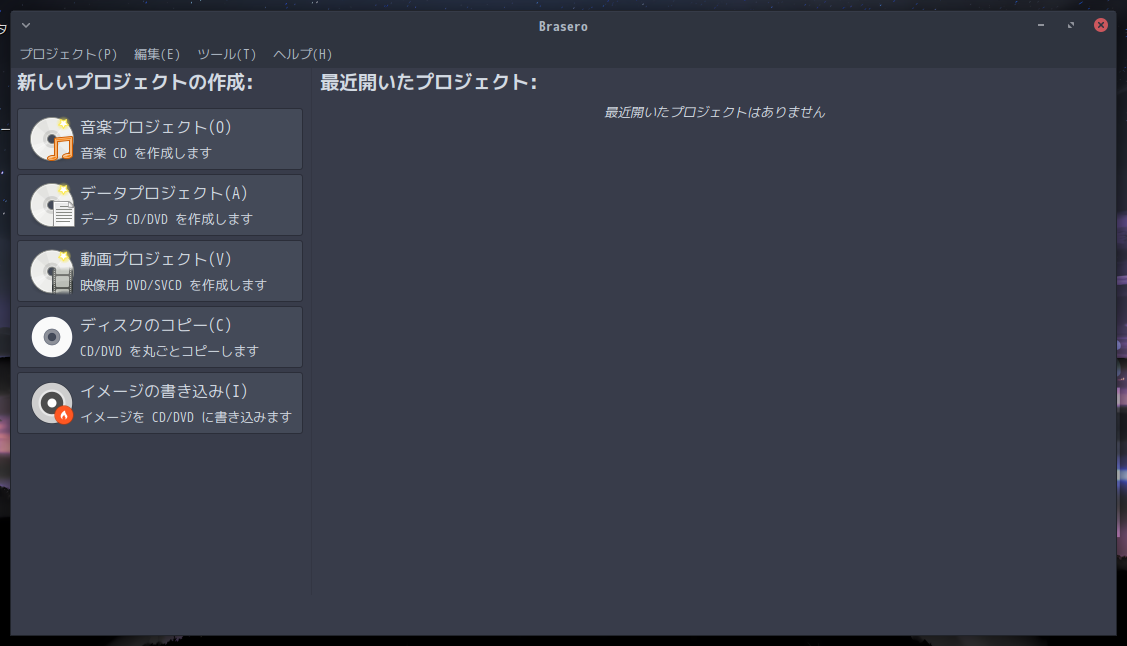Image resolution: width=1127 pixels, height=646 pixels.
Task: Open the ツール(T) menu
Action: point(226,54)
